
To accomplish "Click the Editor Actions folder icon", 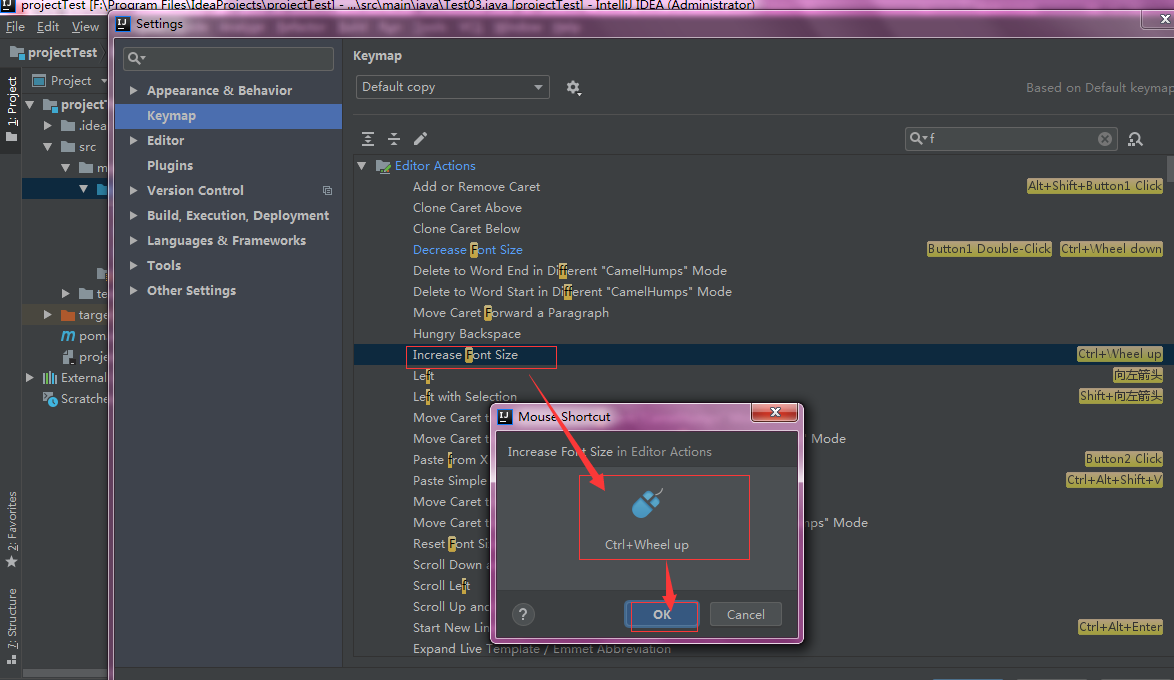I will tap(383, 166).
